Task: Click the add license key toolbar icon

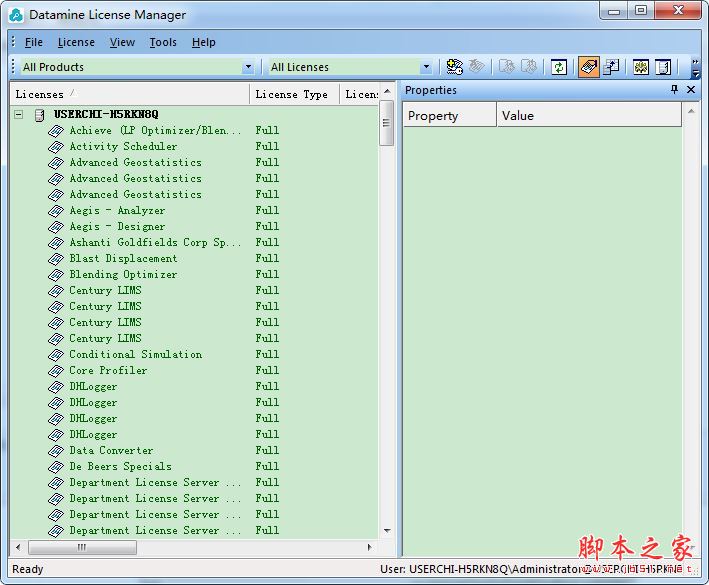Action: [x=454, y=67]
